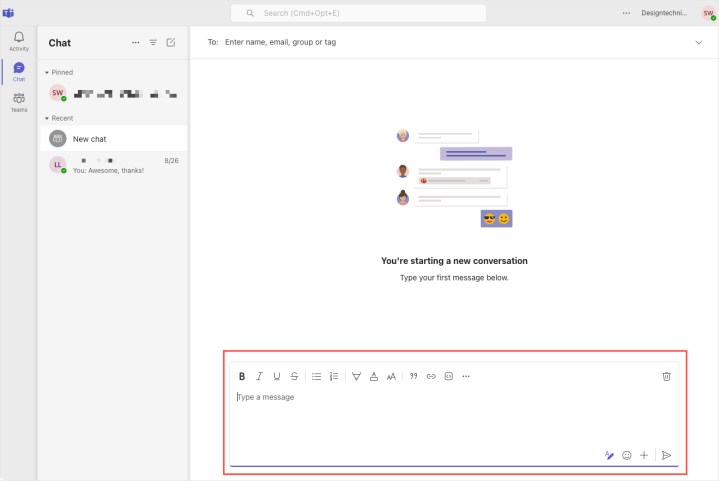Toggle strikethrough formatting
Viewport: 719px width, 481px height.
(294, 376)
